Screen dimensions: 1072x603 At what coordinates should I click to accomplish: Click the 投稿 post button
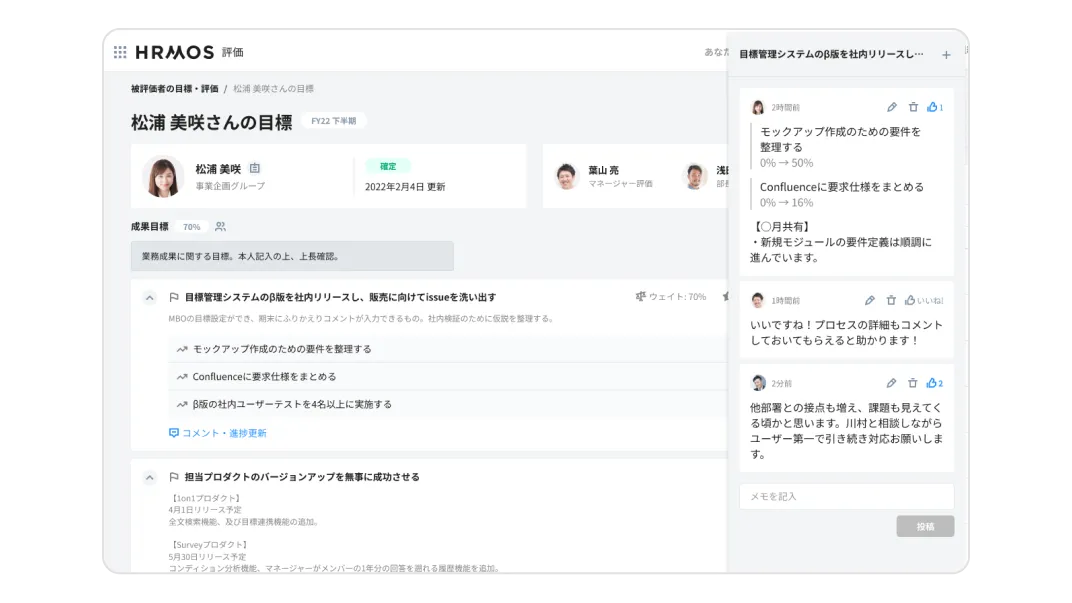click(x=925, y=525)
